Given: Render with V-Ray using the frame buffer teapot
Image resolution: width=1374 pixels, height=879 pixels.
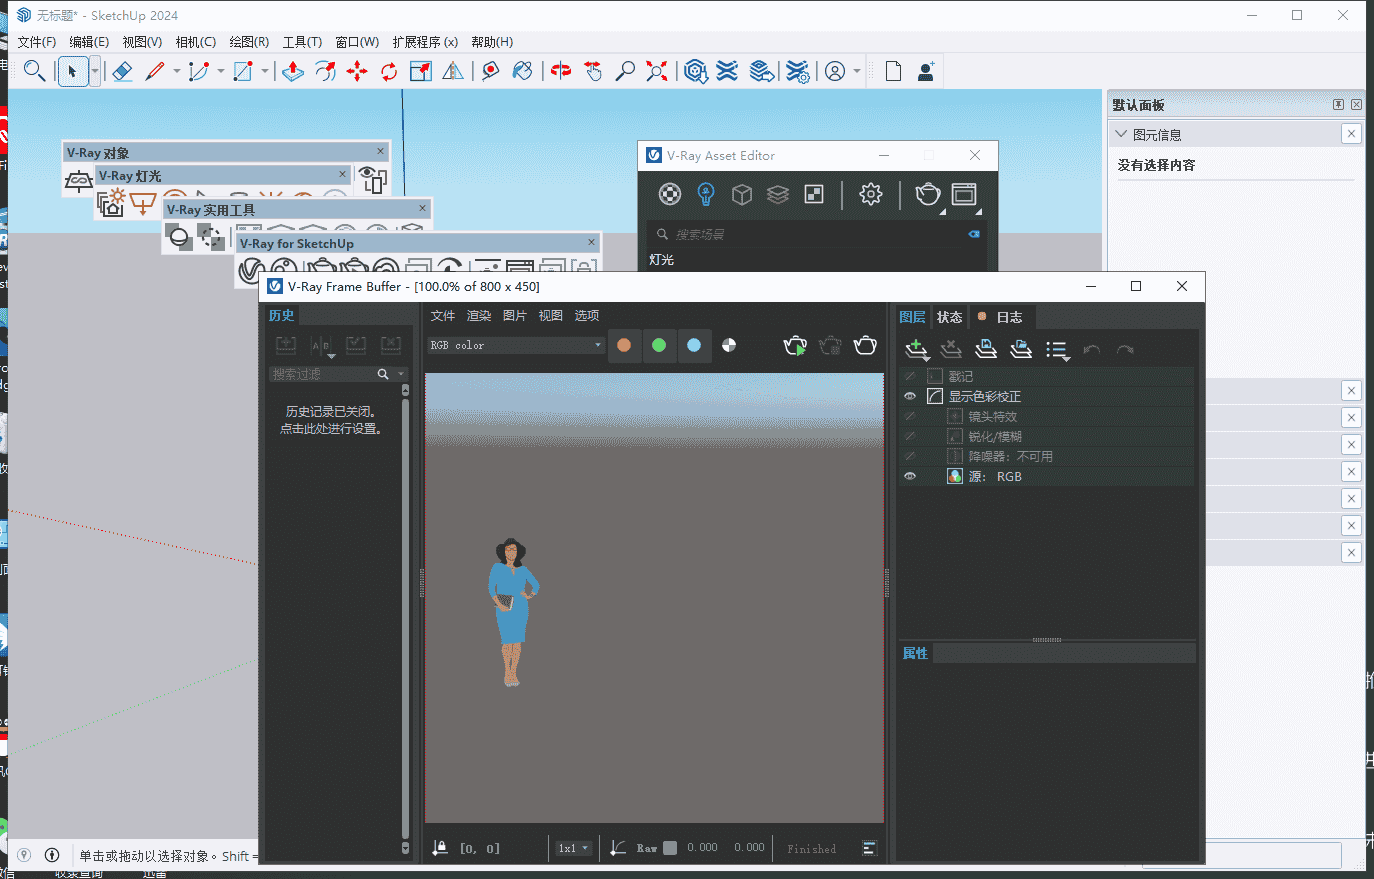Looking at the screenshot, I should coord(795,345).
